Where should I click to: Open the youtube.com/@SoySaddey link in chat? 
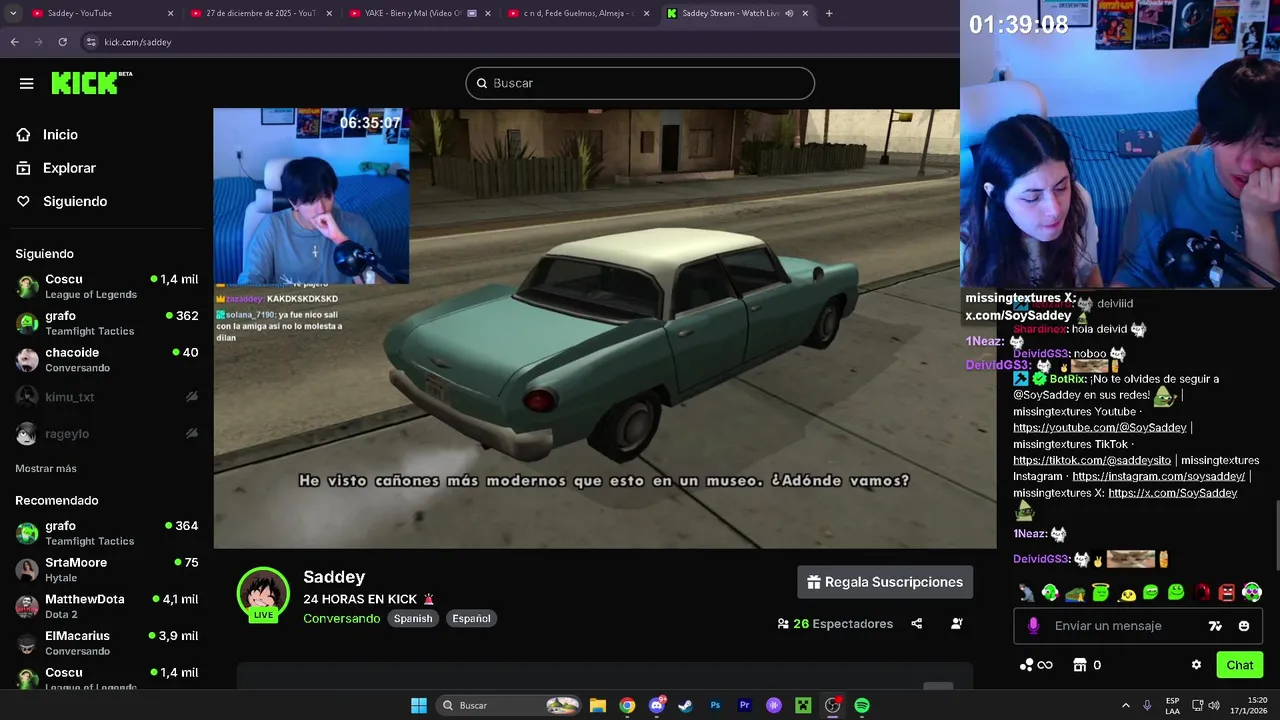point(1099,428)
